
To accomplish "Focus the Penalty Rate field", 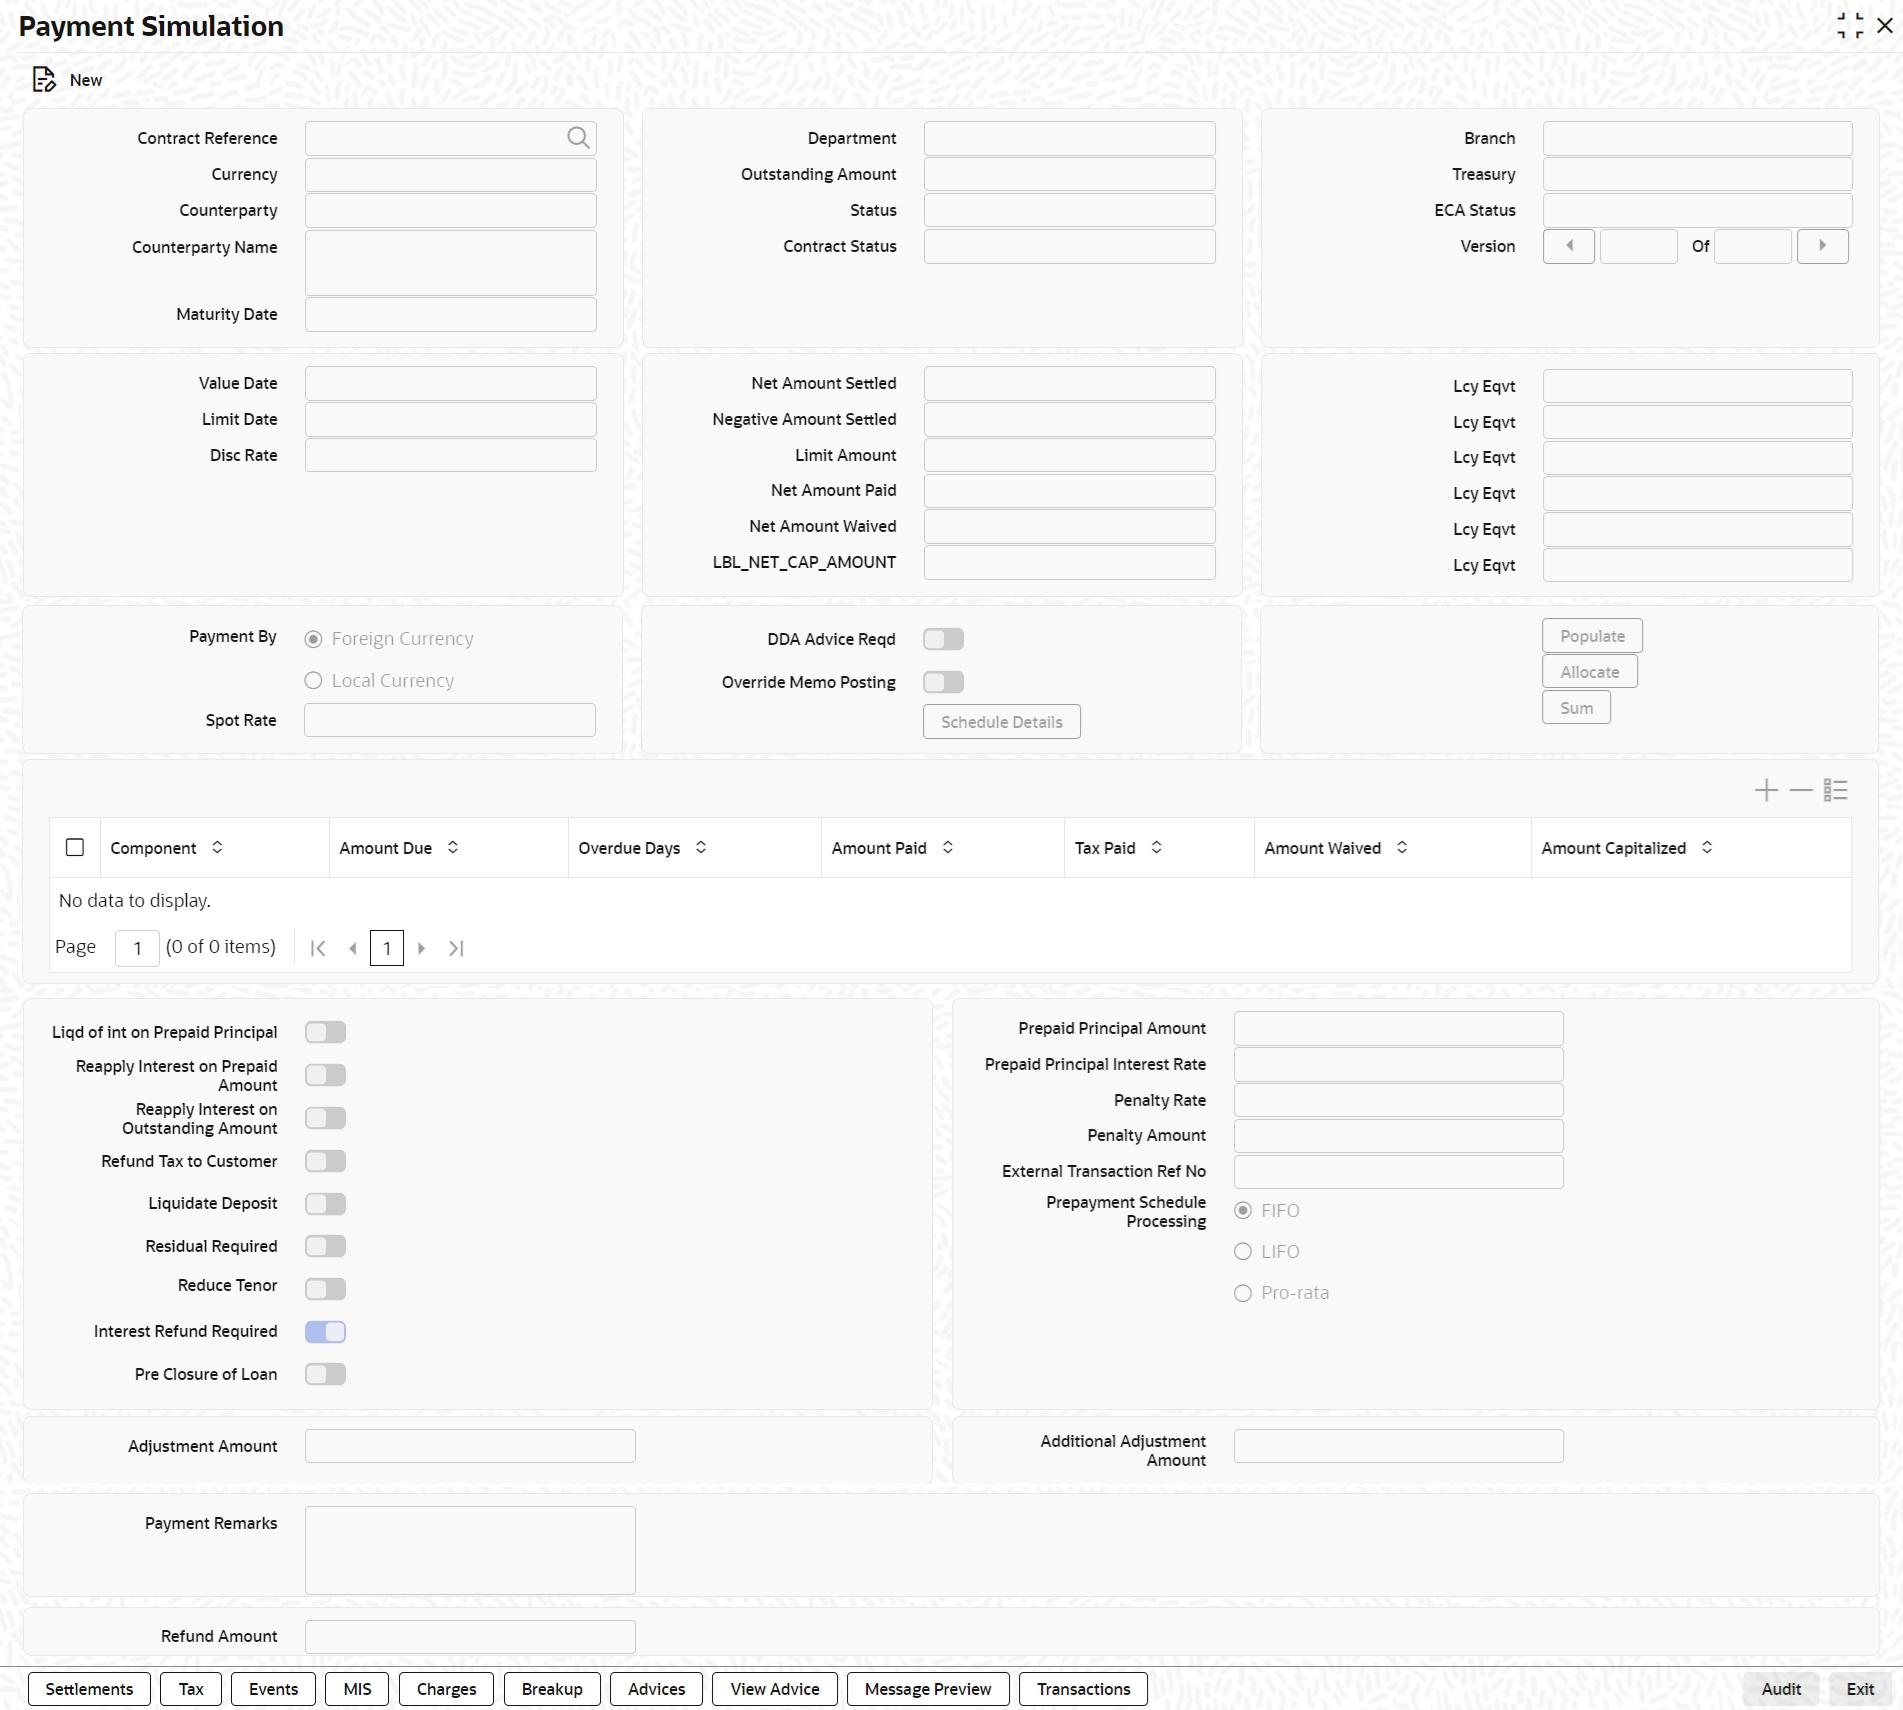I will coord(1398,1100).
